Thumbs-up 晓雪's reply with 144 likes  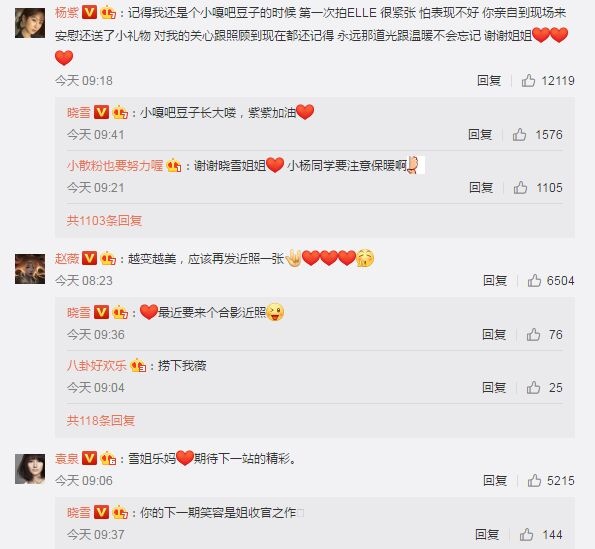(x=526, y=535)
